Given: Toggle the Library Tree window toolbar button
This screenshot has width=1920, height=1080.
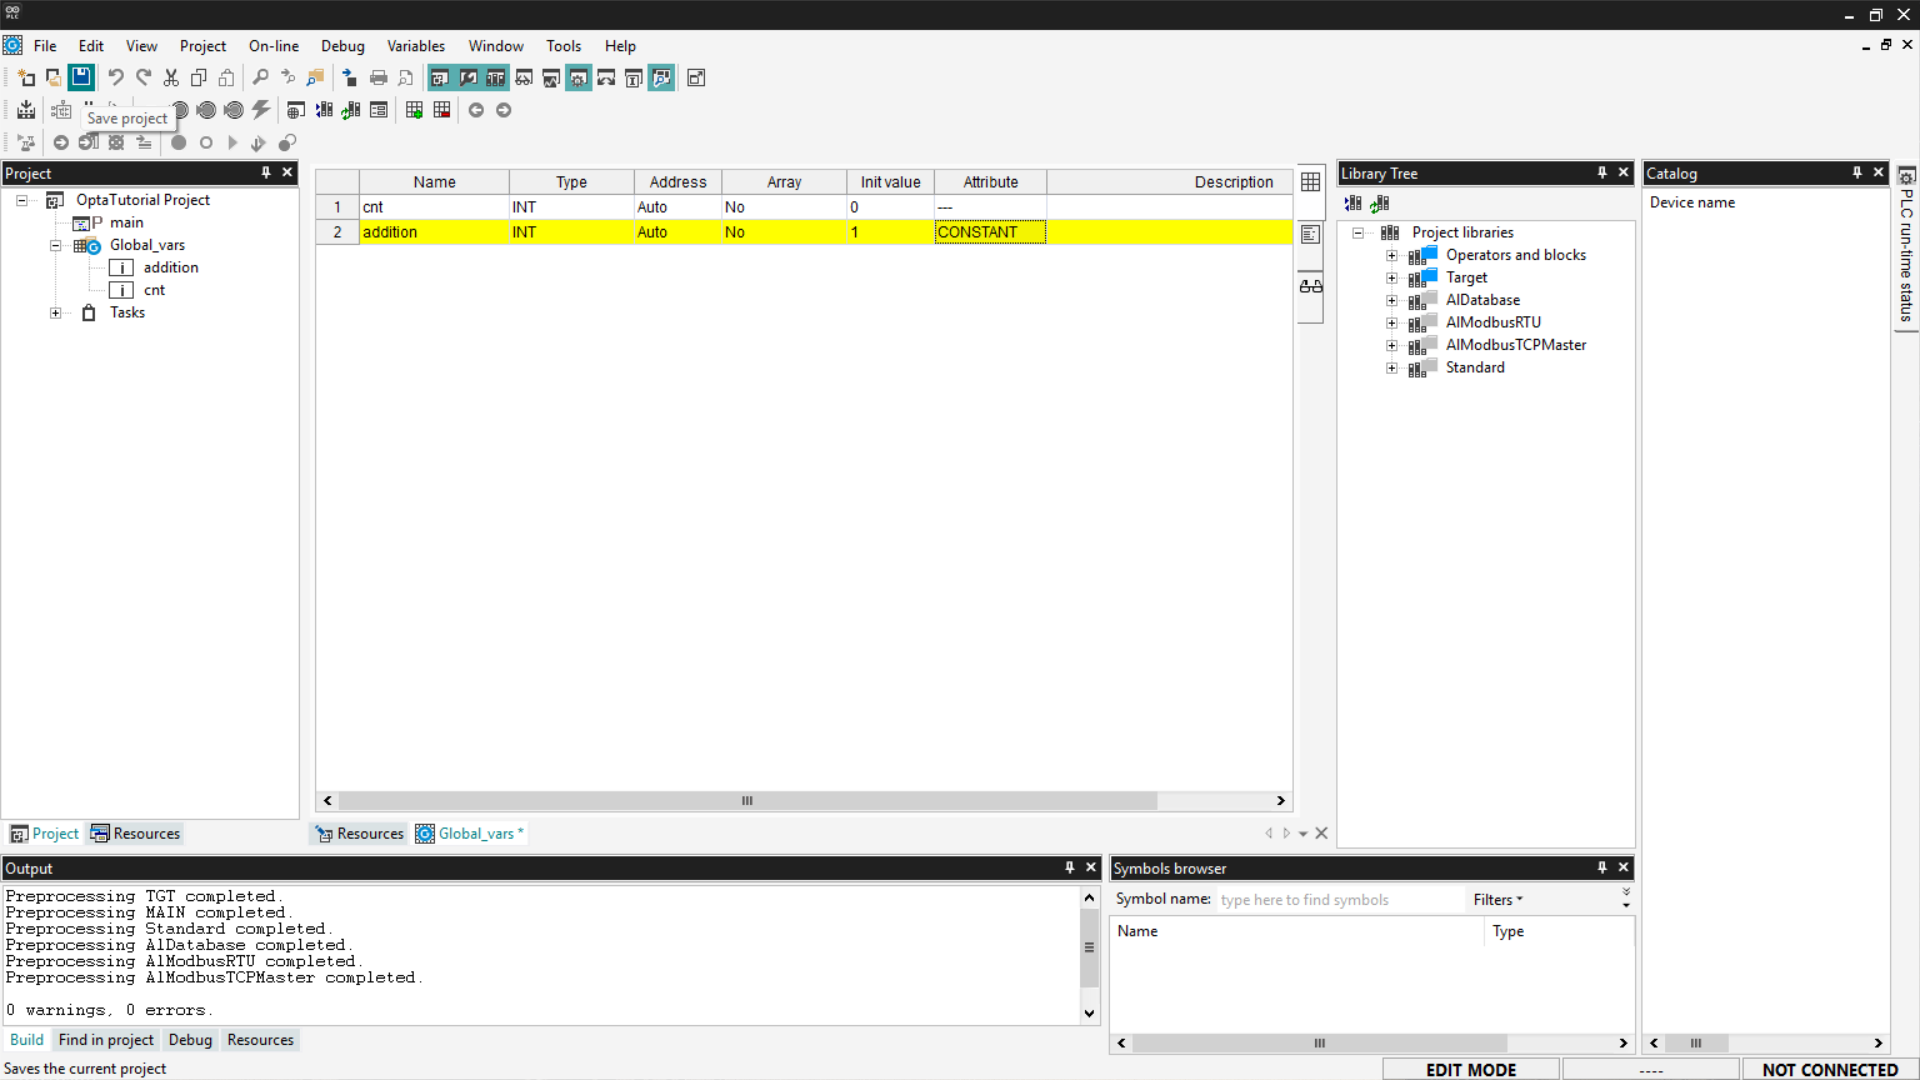Looking at the screenshot, I should 495,77.
